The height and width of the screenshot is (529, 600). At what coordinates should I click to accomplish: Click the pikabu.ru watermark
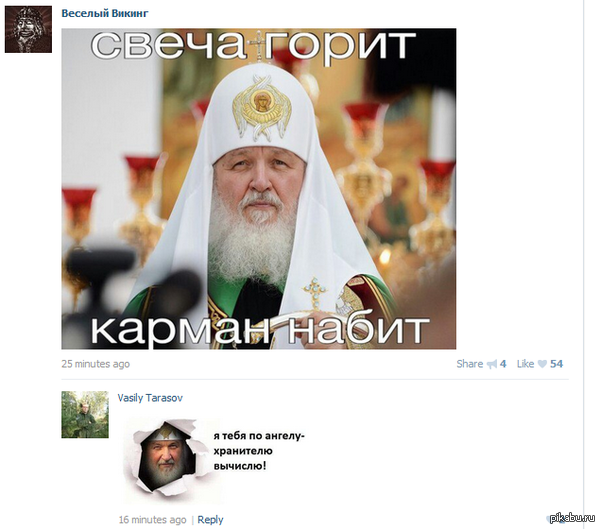point(572,518)
